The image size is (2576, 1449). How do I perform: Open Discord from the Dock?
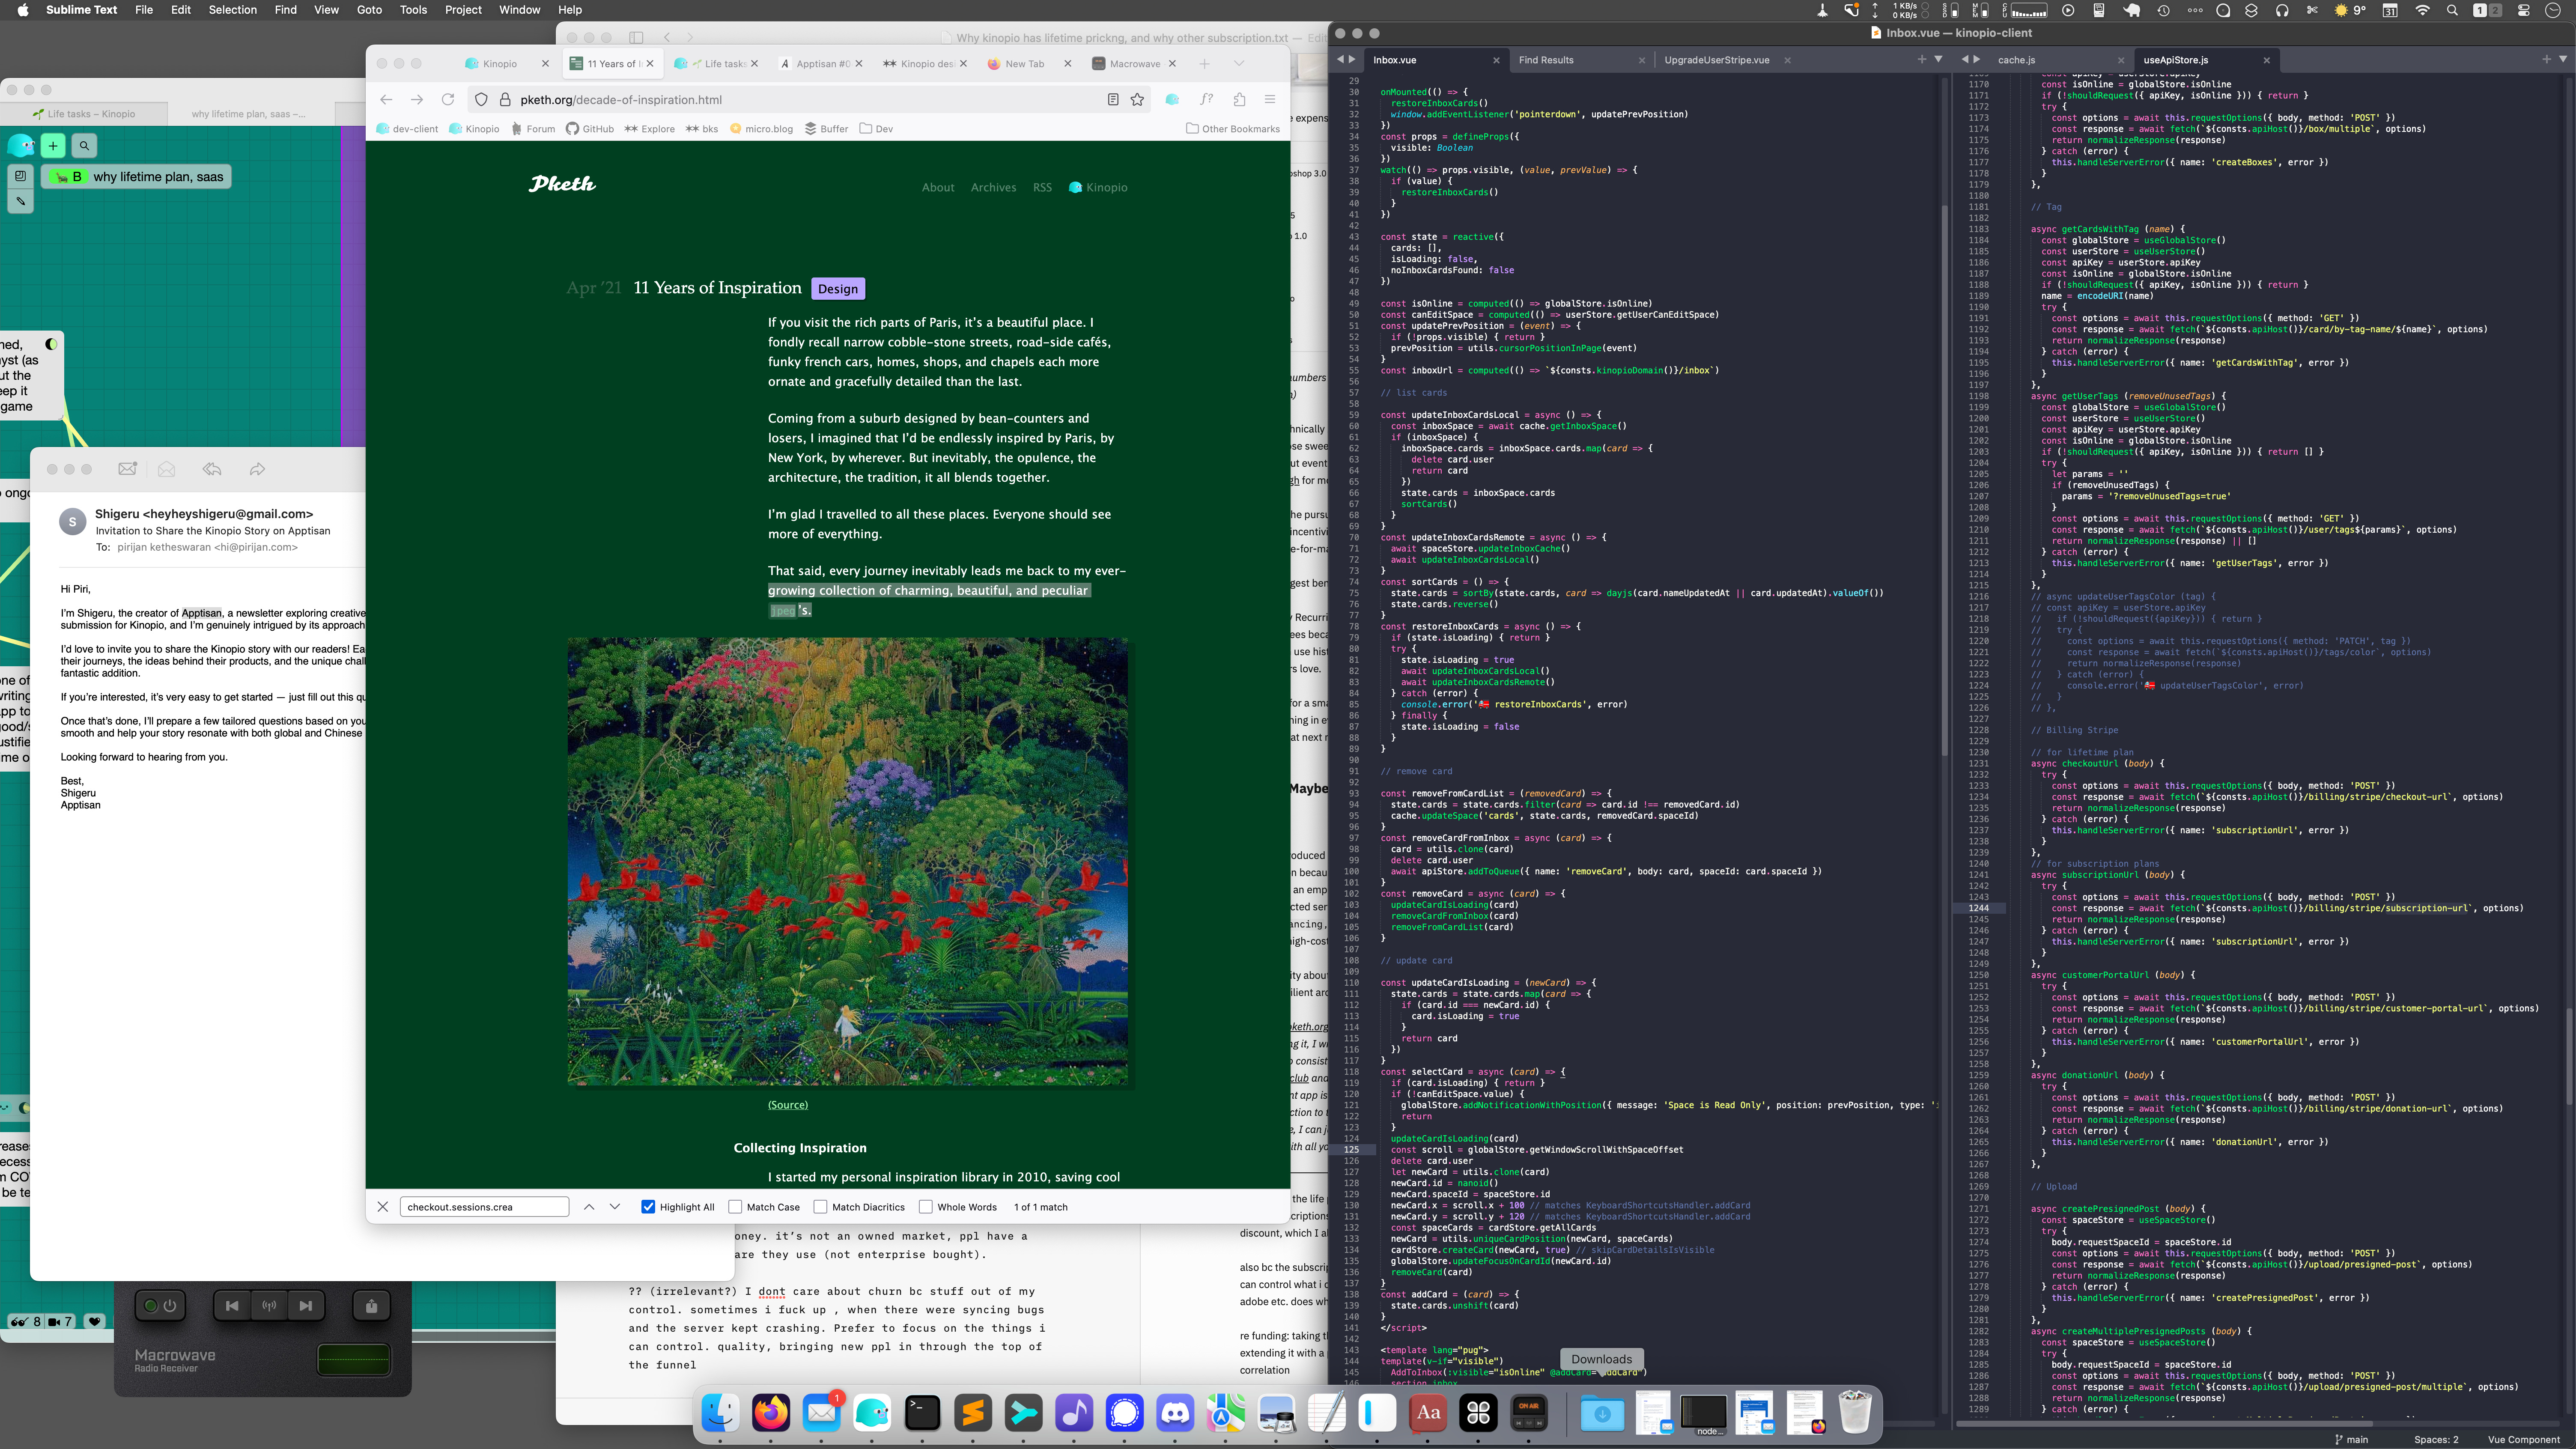point(1175,1413)
